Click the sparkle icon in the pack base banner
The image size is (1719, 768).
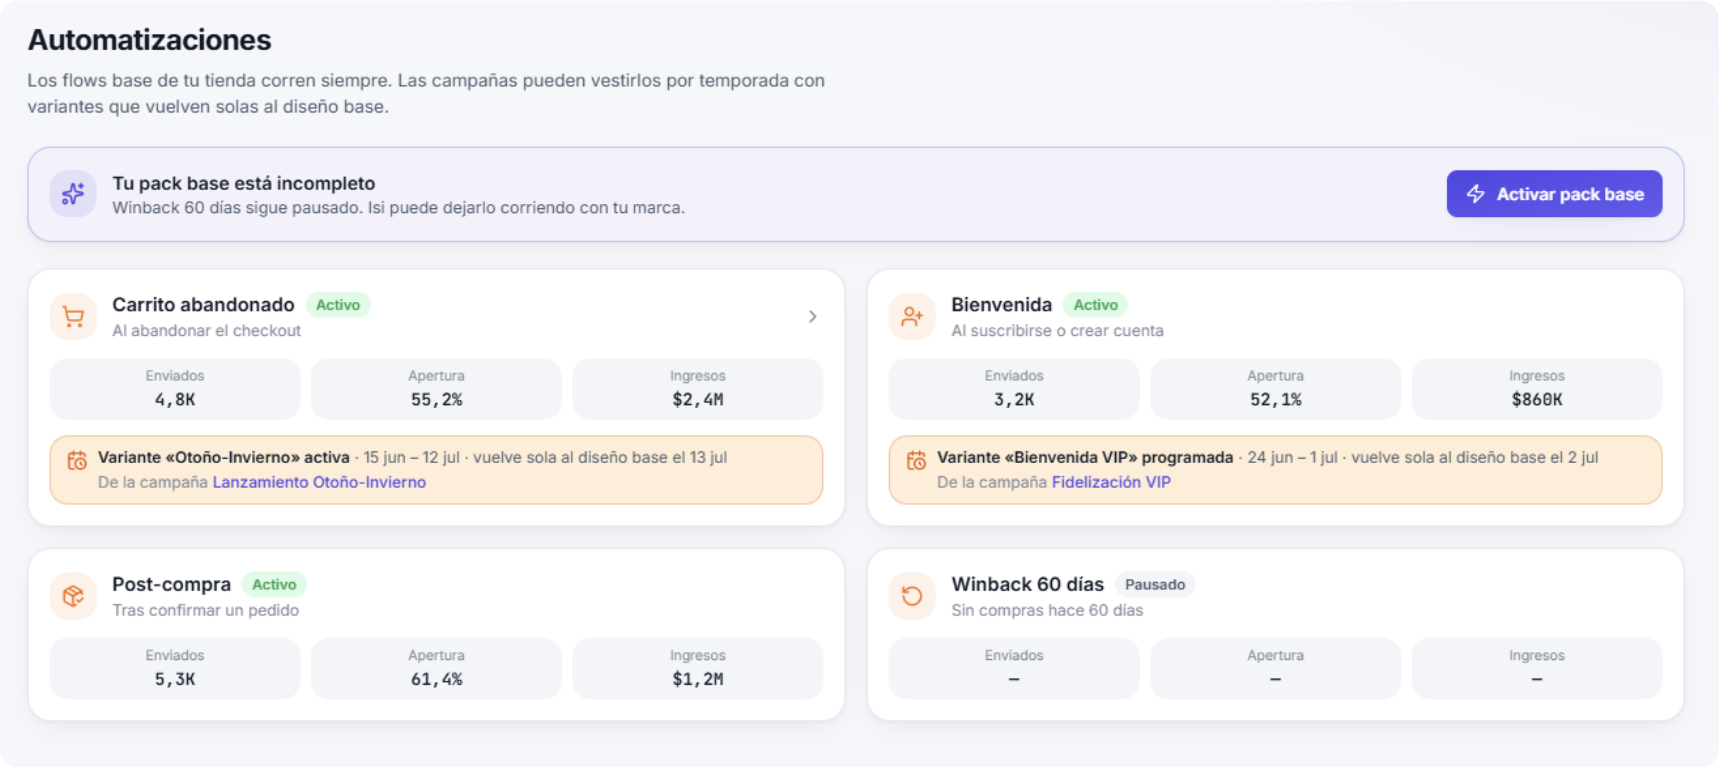click(x=73, y=194)
